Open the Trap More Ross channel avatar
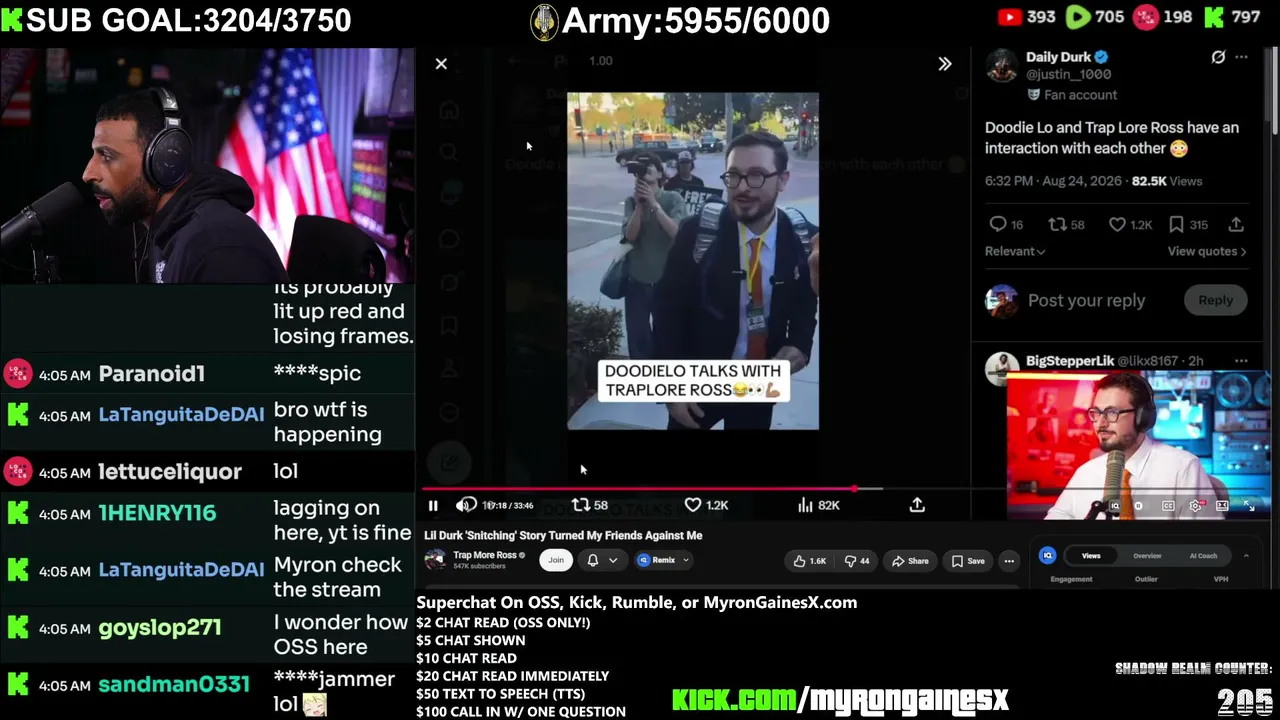Image resolution: width=1280 pixels, height=720 pixels. click(x=435, y=560)
